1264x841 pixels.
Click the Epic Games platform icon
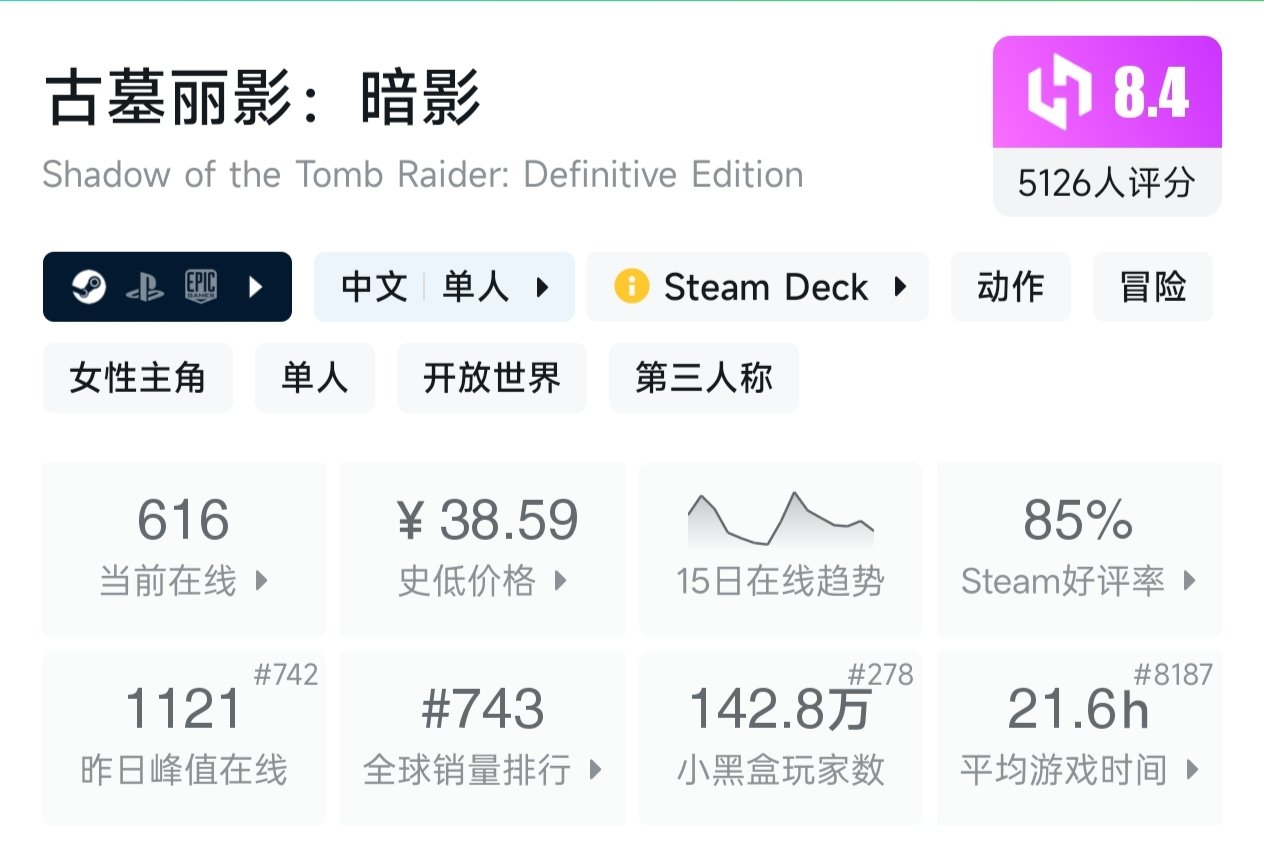click(200, 287)
